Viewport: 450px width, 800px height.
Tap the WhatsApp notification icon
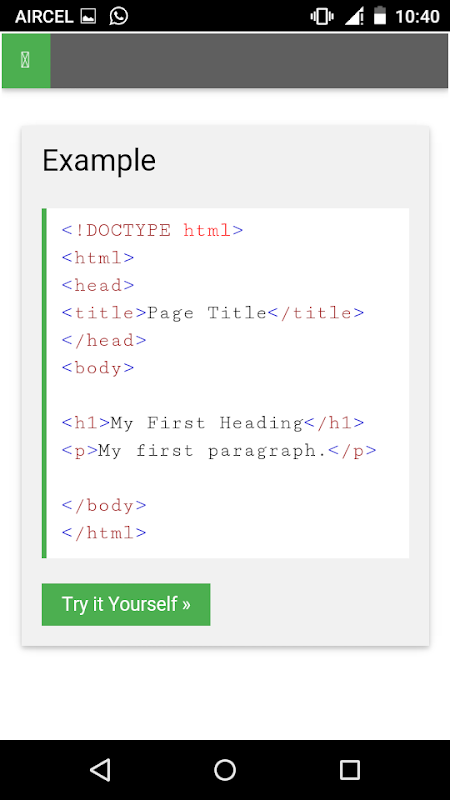pos(118,16)
